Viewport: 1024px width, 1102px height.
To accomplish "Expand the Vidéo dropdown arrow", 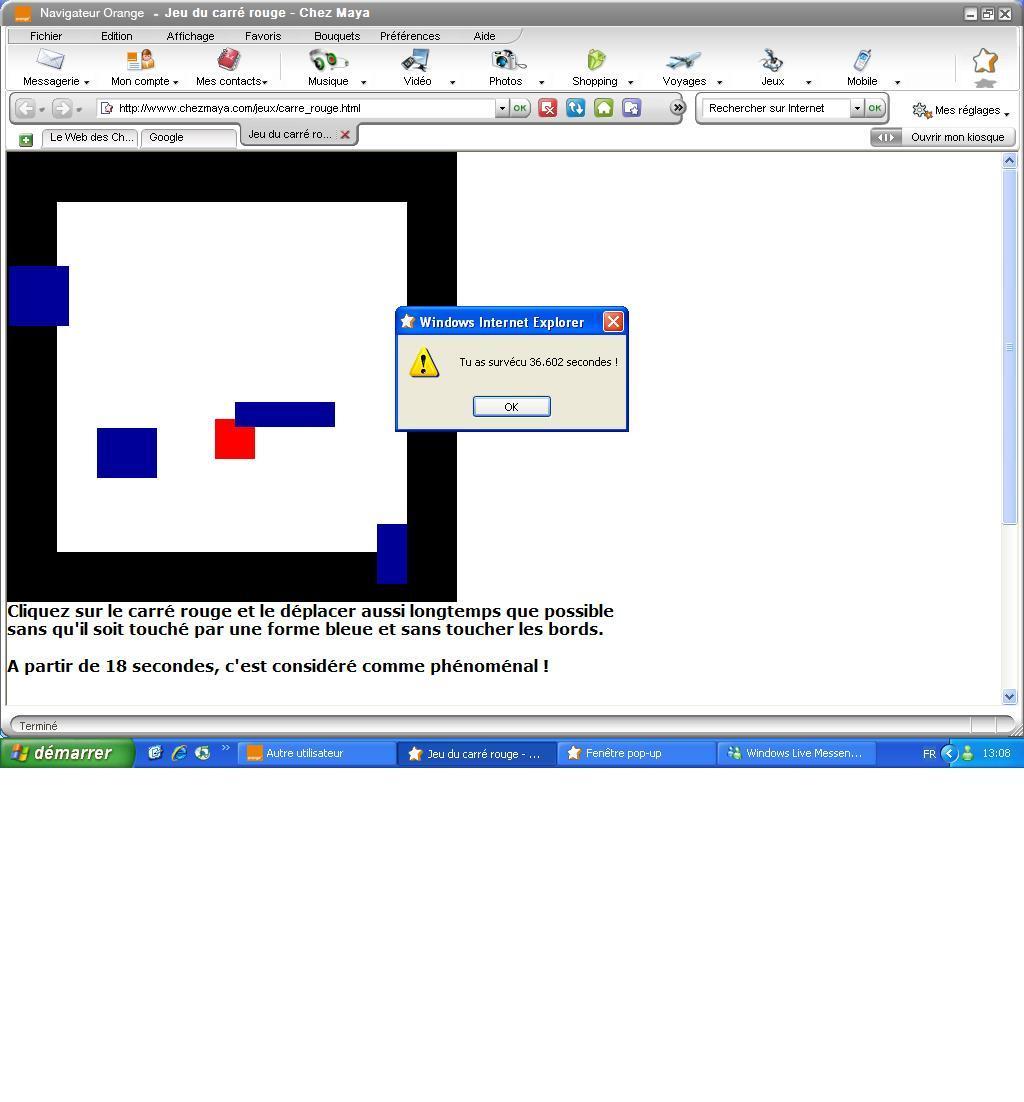I will (452, 82).
